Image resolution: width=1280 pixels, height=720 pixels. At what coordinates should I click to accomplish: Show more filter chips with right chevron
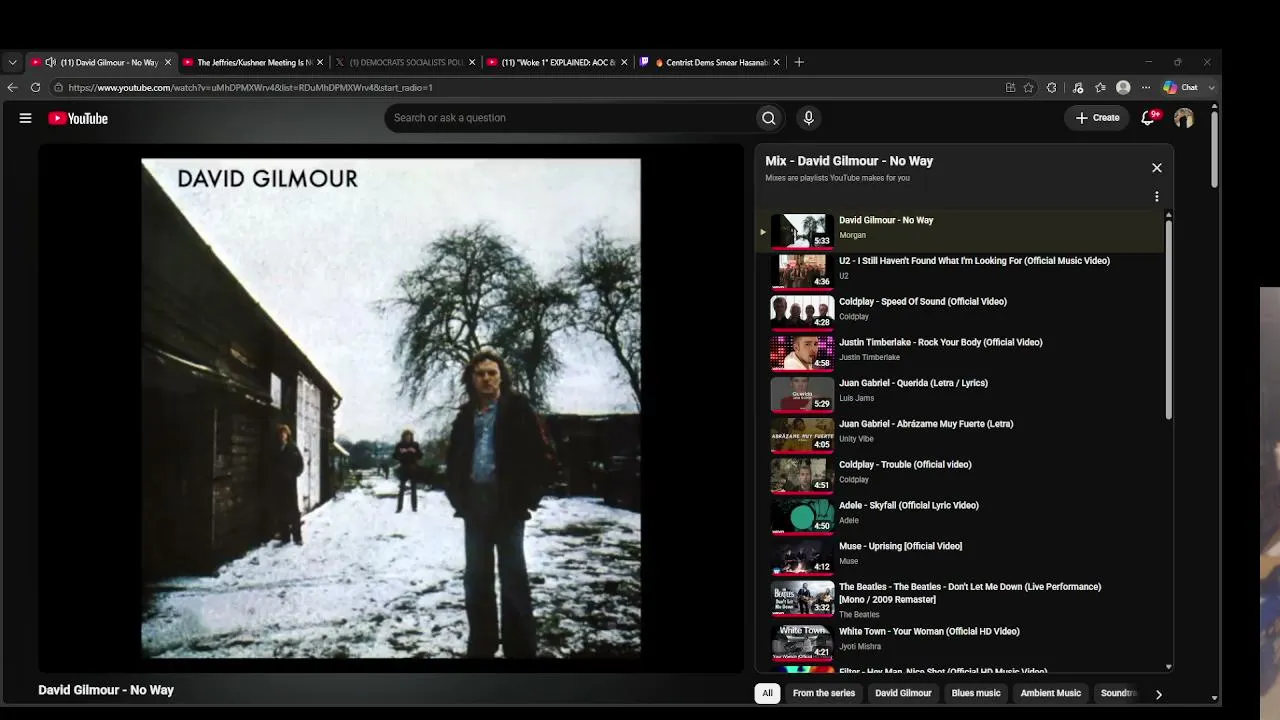coord(1158,694)
